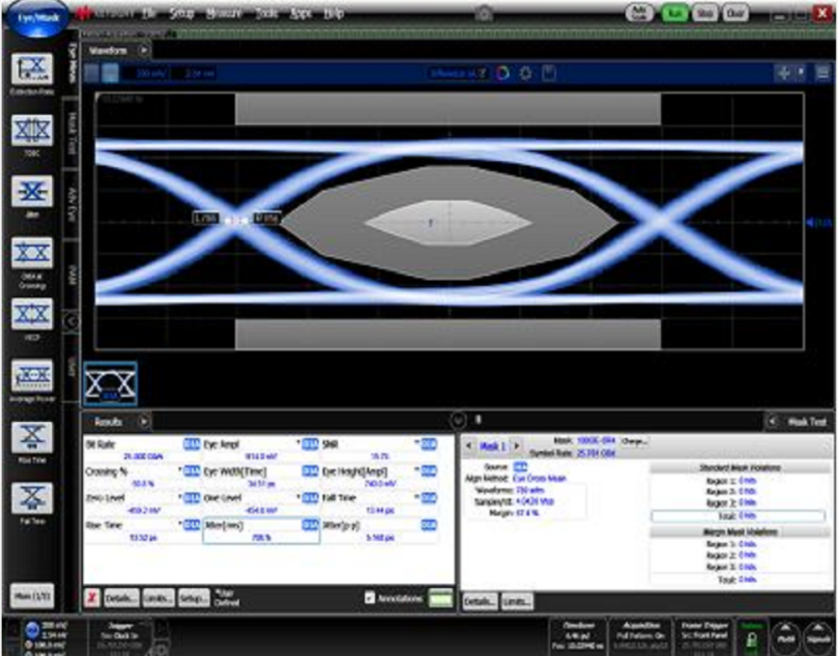Collapse the Mask Test panel arrow

pos(771,422)
